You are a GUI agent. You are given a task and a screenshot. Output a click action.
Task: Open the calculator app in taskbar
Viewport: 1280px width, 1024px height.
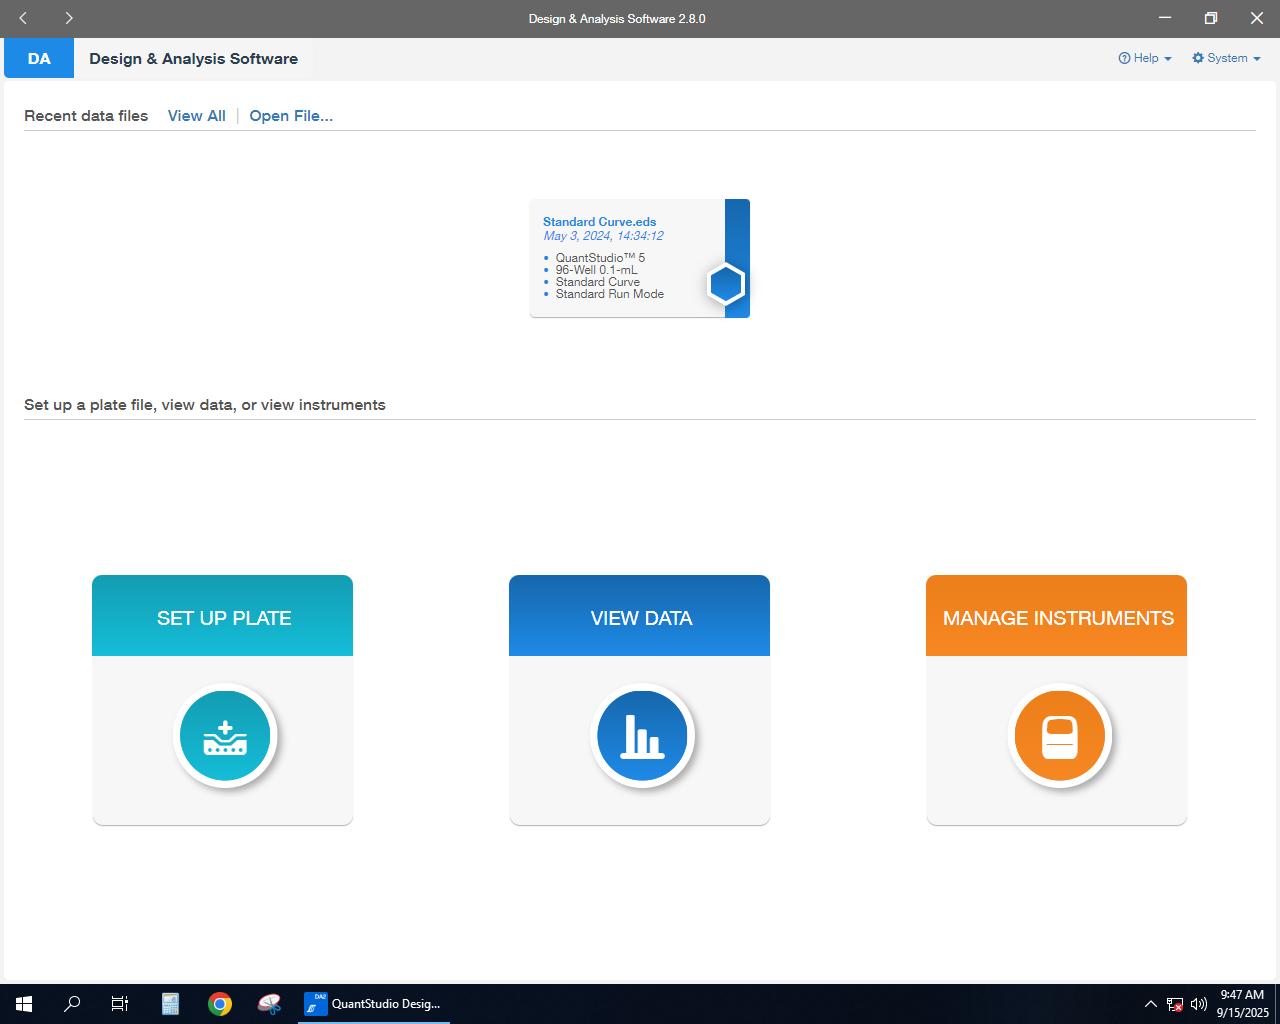click(170, 1004)
